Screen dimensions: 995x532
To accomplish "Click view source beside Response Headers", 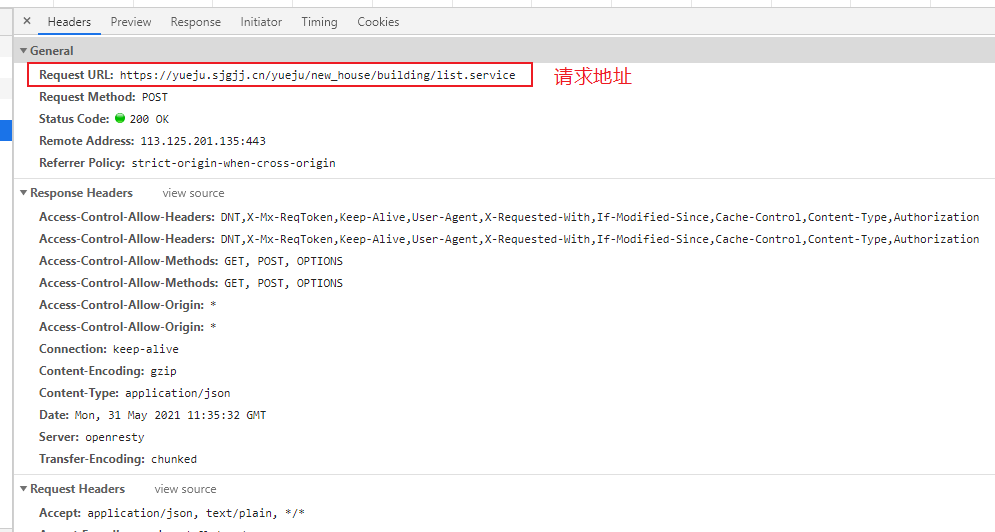I will pyautogui.click(x=193, y=193).
